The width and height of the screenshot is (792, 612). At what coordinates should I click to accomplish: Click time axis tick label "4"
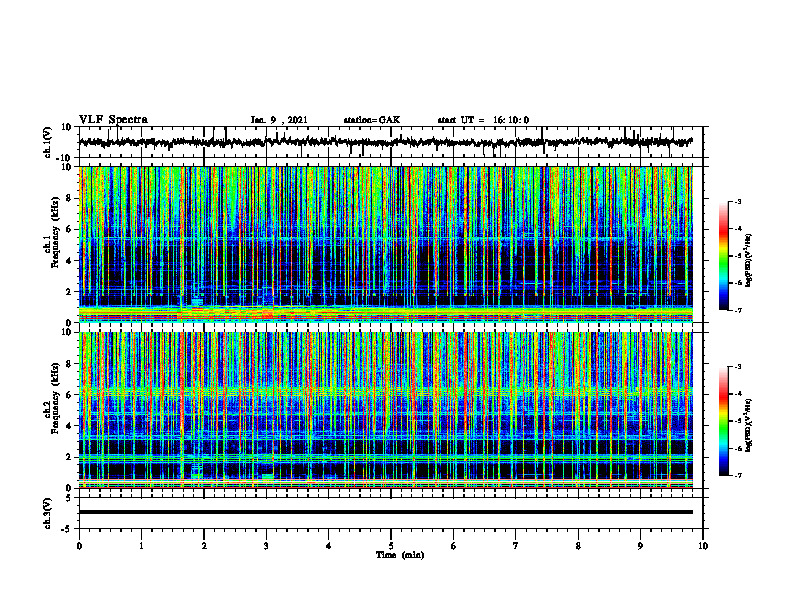[x=329, y=546]
